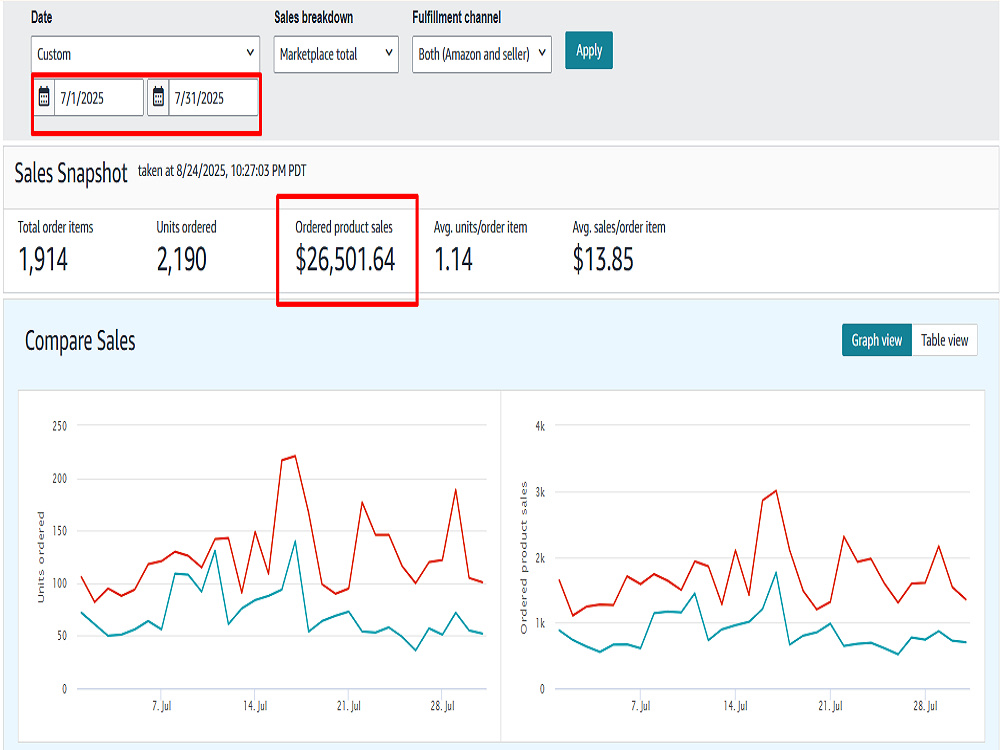The height and width of the screenshot is (750, 1000).
Task: Click the Total order items value 1,914
Action: [43, 260]
